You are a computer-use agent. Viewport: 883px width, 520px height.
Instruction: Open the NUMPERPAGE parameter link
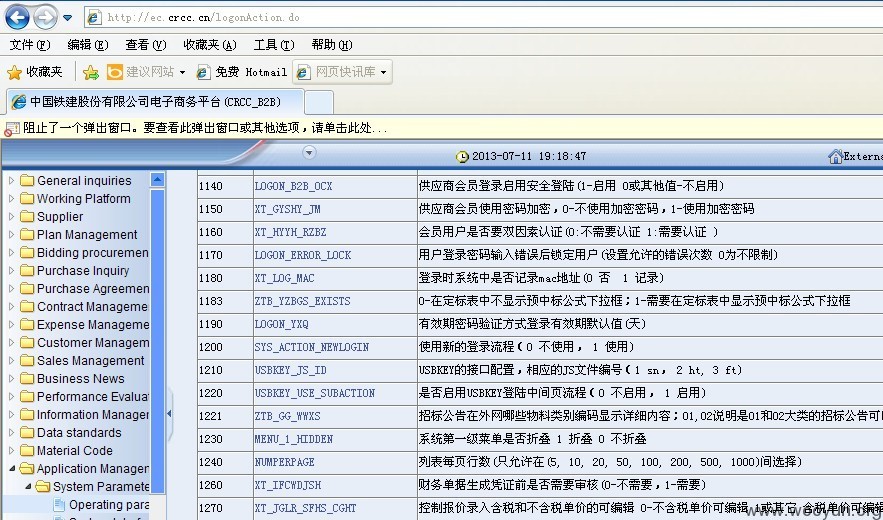click(284, 463)
